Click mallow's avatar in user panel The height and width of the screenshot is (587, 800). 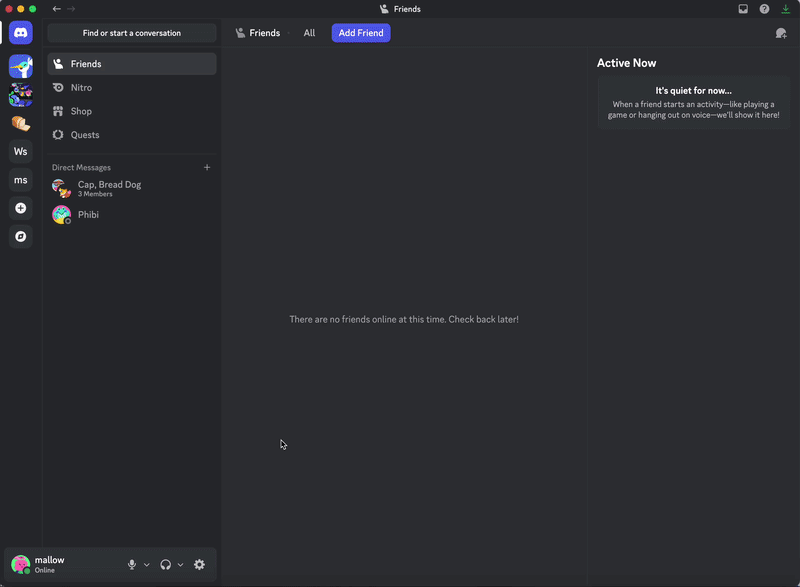[20, 565]
